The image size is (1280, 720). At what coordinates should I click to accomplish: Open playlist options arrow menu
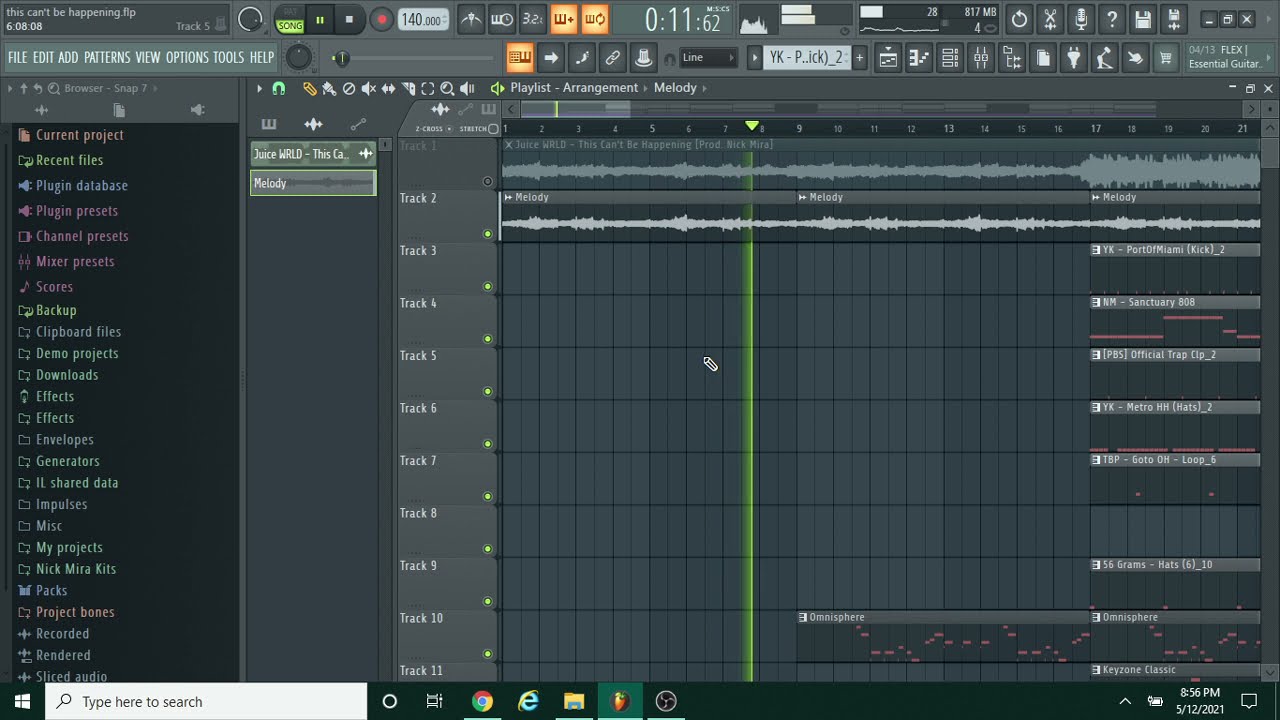[259, 89]
